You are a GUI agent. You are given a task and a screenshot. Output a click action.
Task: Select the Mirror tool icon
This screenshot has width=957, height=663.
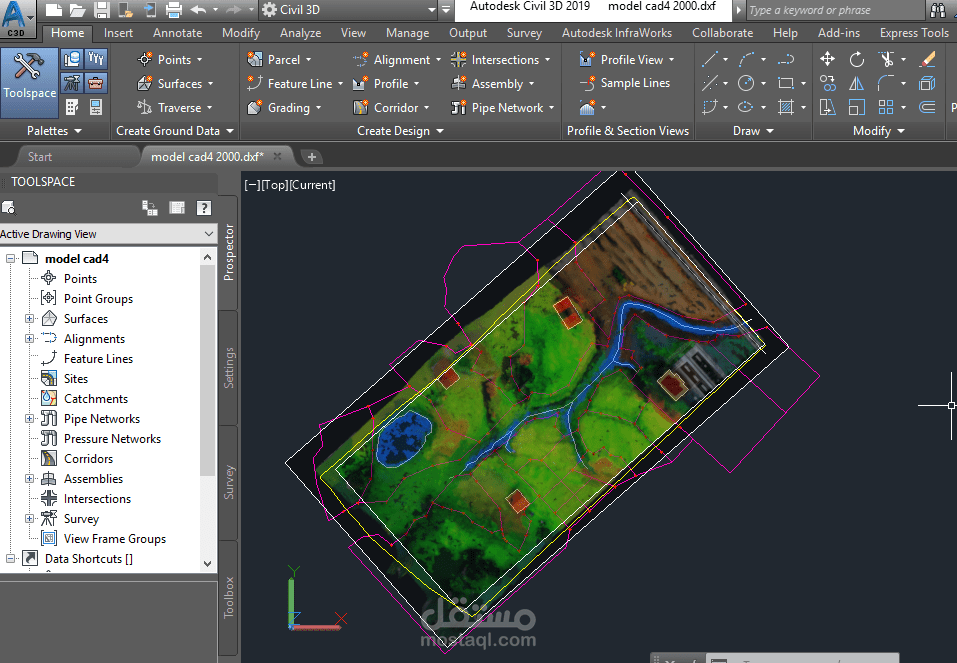tap(856, 83)
